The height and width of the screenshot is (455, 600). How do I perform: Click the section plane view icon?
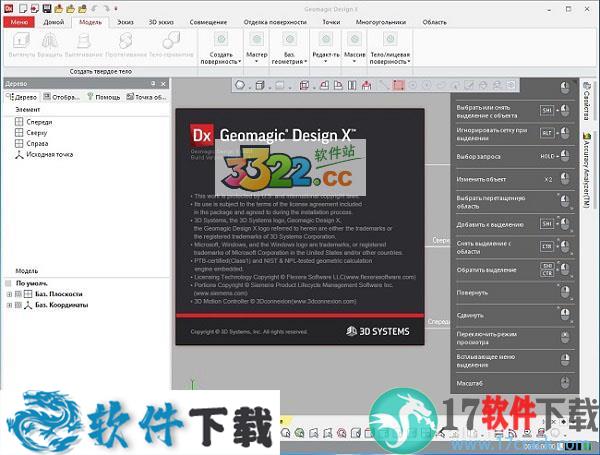pos(352,85)
